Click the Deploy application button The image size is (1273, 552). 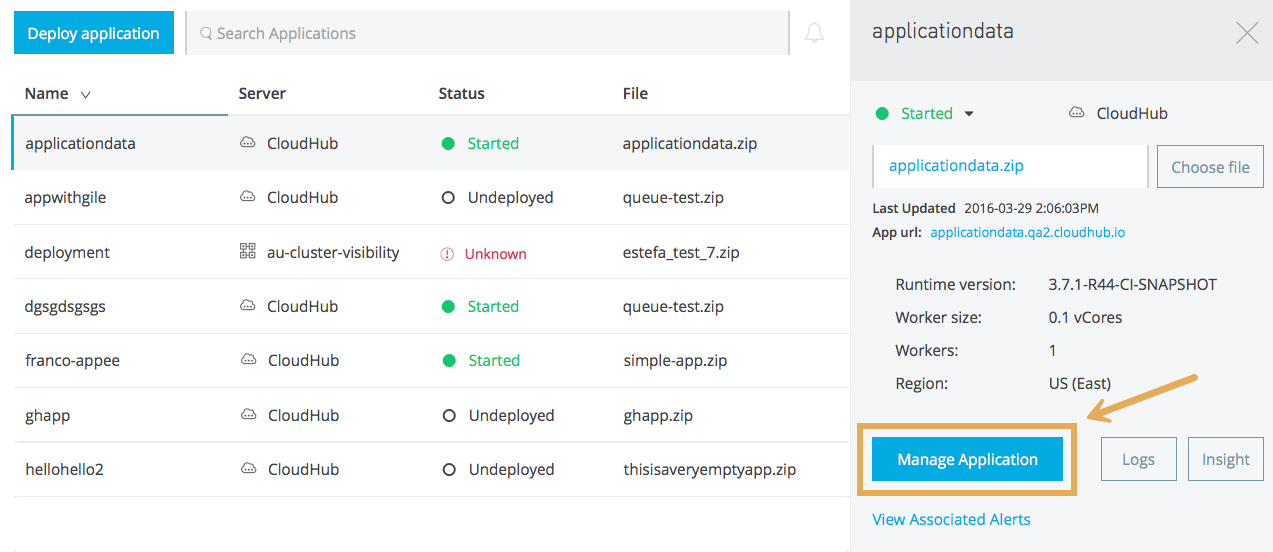point(93,33)
